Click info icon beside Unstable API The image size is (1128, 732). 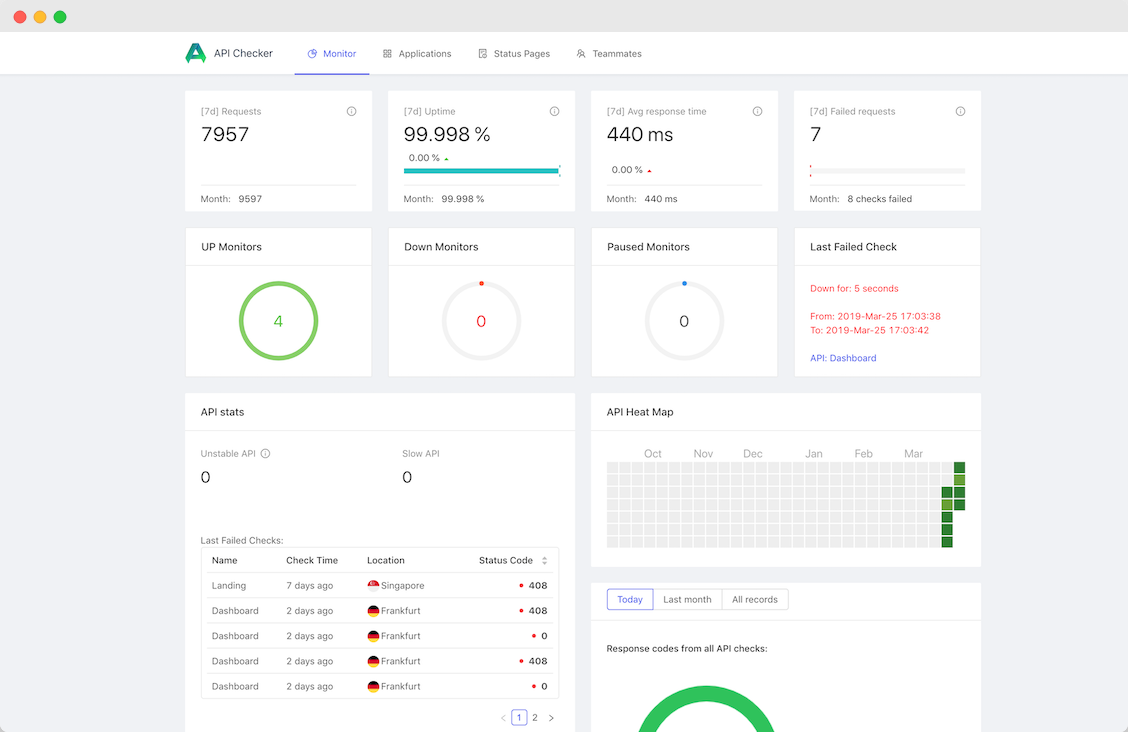265,454
